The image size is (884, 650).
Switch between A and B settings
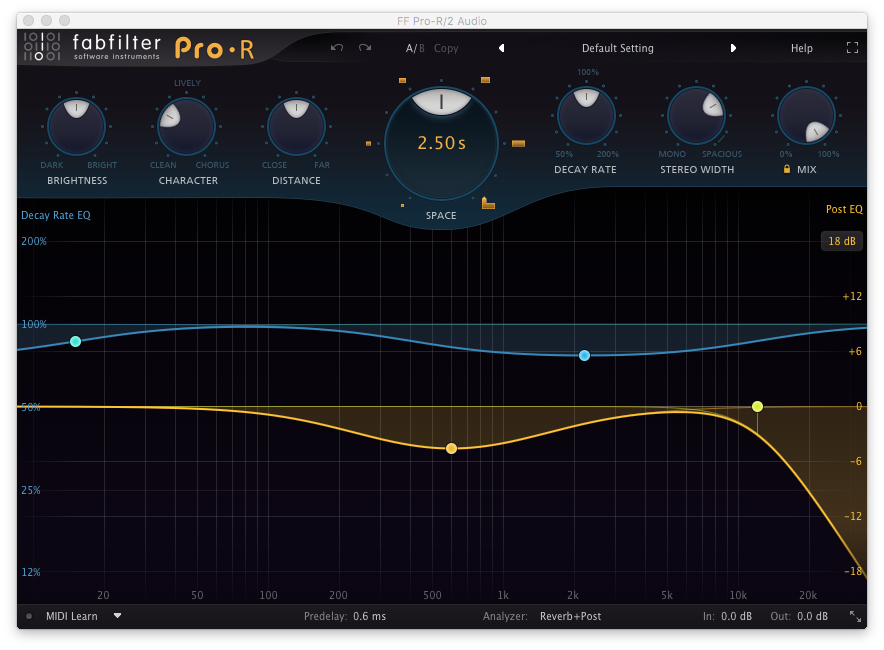tap(414, 47)
